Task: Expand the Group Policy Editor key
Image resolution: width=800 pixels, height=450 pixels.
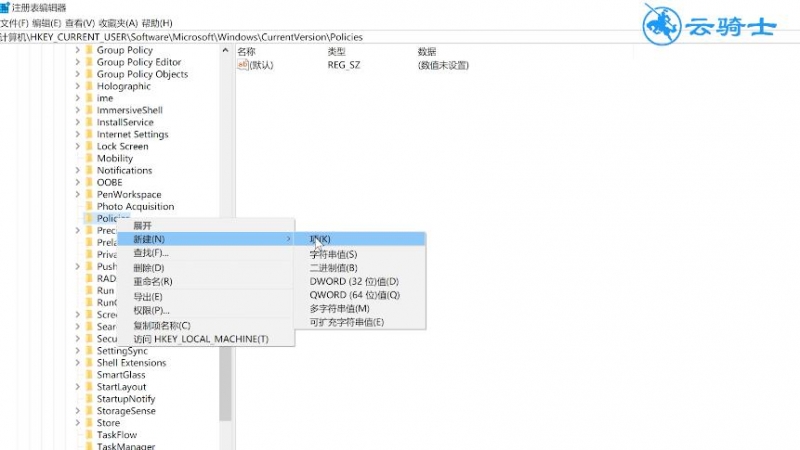Action: 78,62
